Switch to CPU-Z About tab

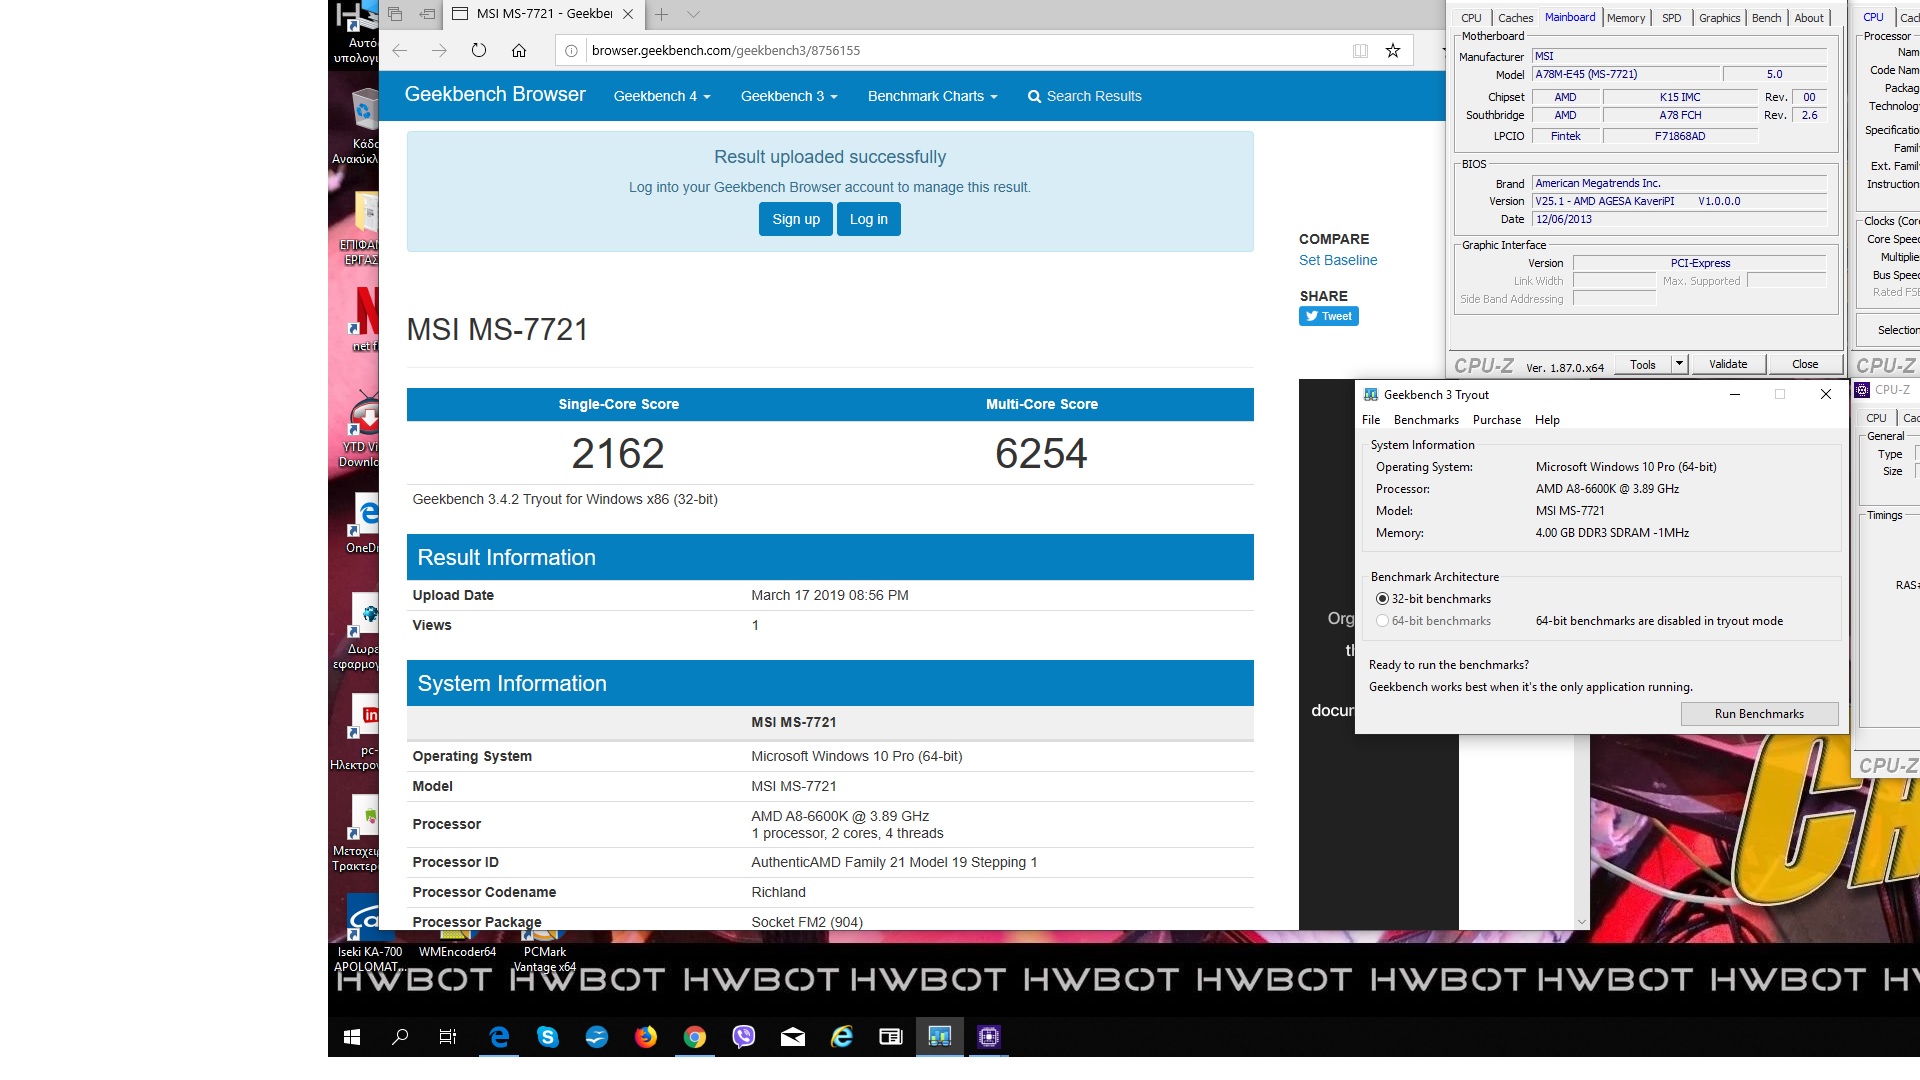click(x=1809, y=18)
